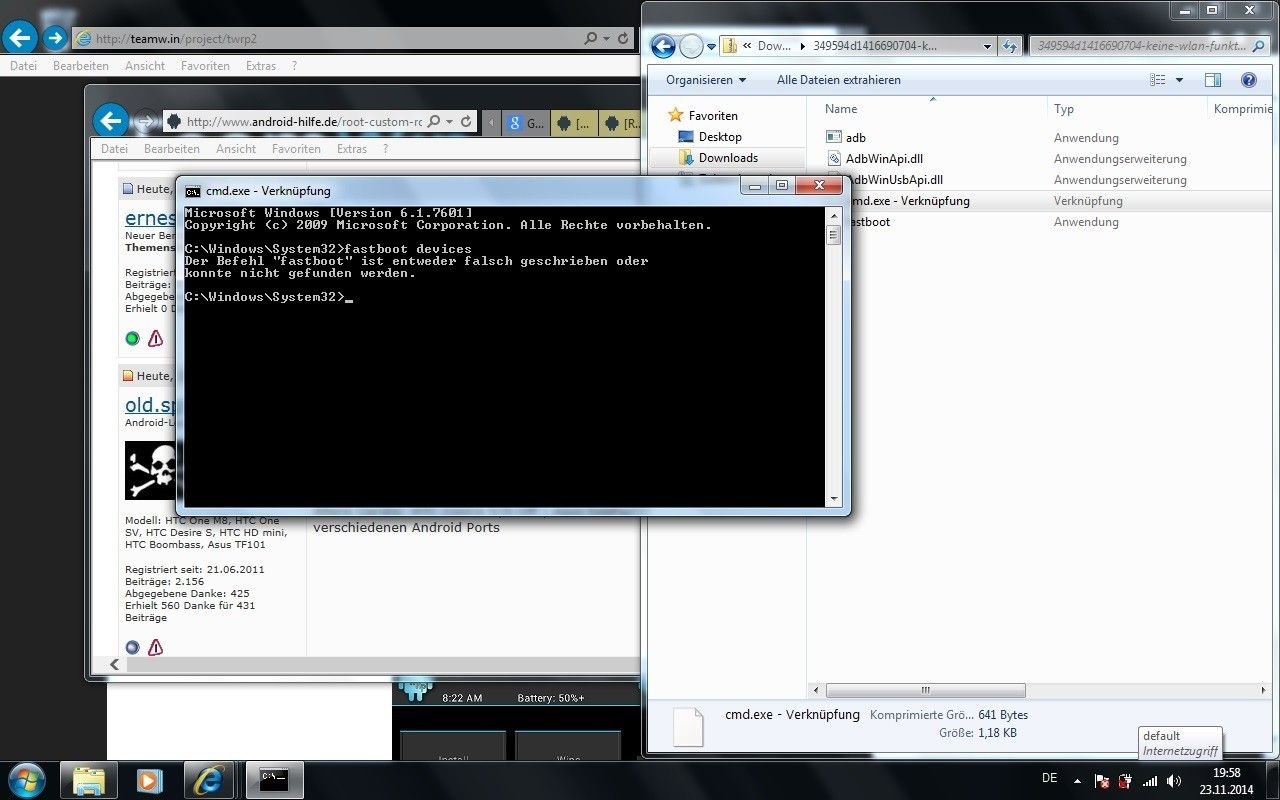Screen dimensions: 1280x800
Task: Refresh the teamw.in page
Action: click(624, 39)
